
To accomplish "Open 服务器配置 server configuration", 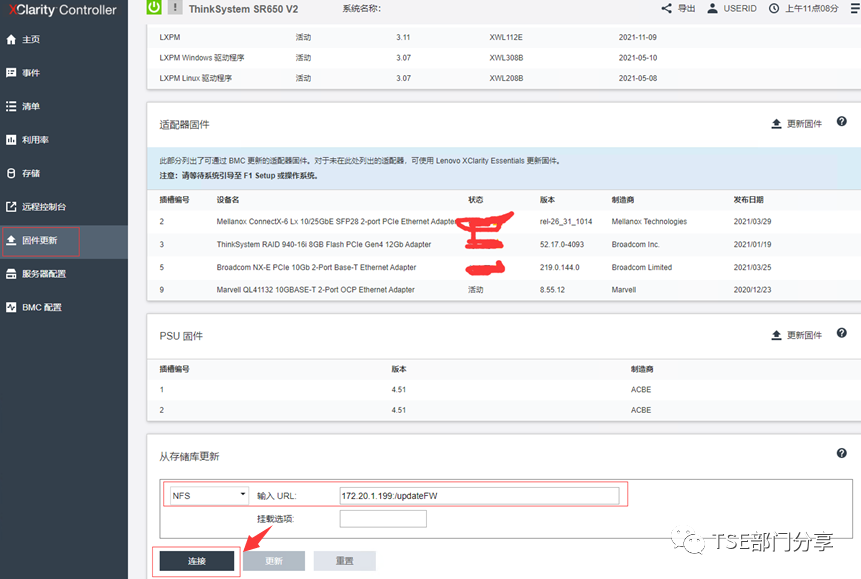I will coord(44,274).
